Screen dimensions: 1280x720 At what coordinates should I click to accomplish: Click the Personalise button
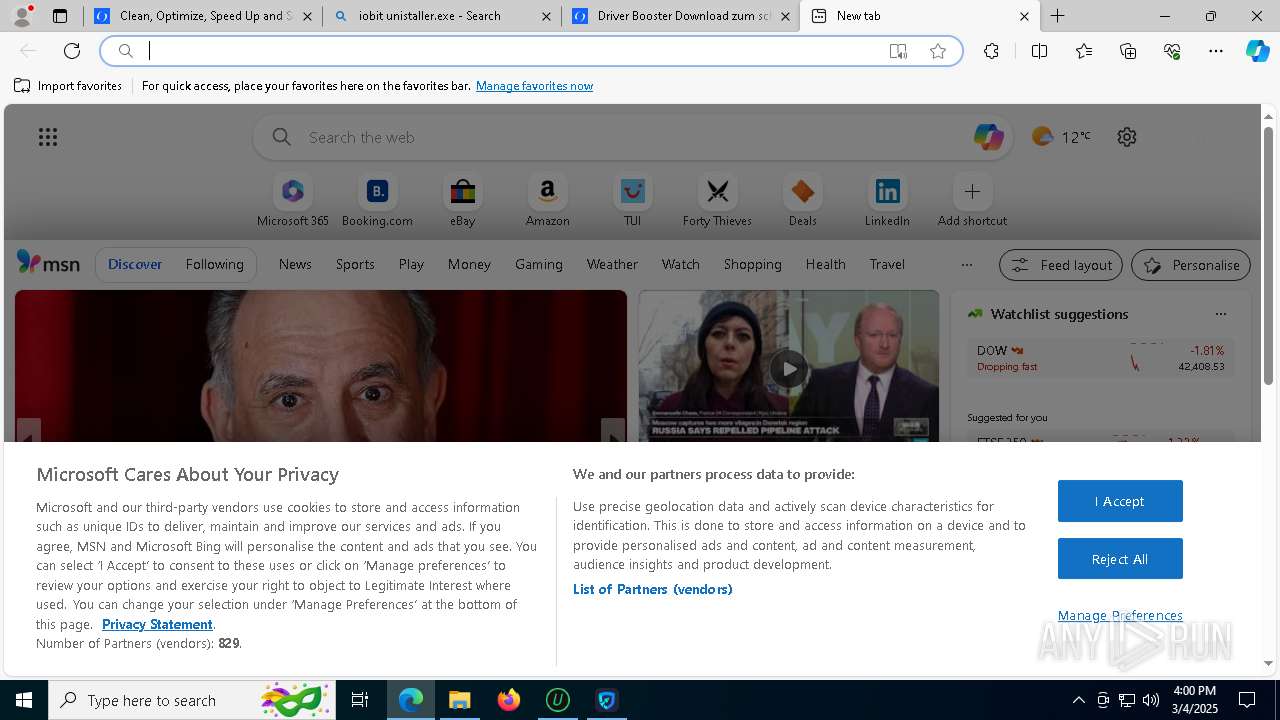(1191, 265)
